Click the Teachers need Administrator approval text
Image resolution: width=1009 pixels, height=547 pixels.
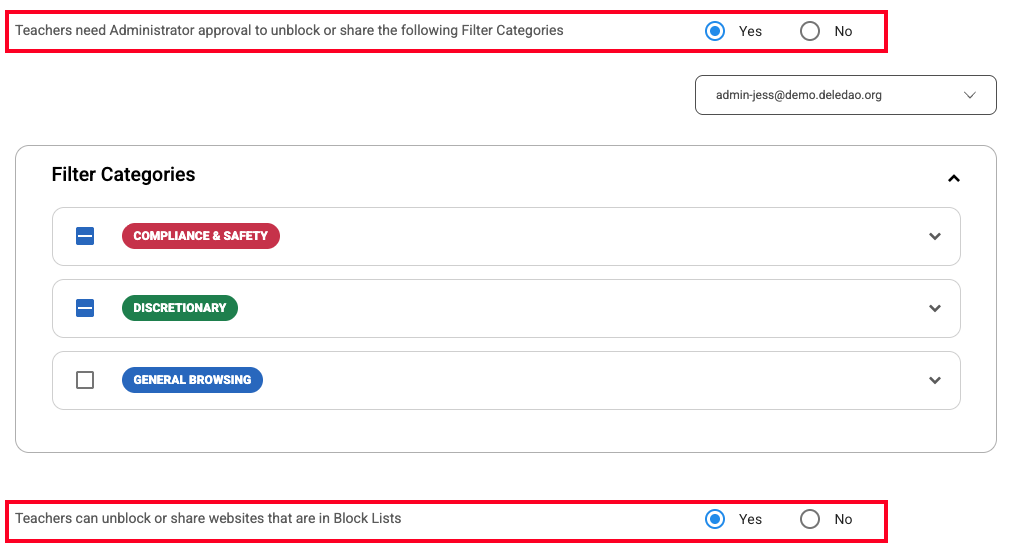coord(289,31)
